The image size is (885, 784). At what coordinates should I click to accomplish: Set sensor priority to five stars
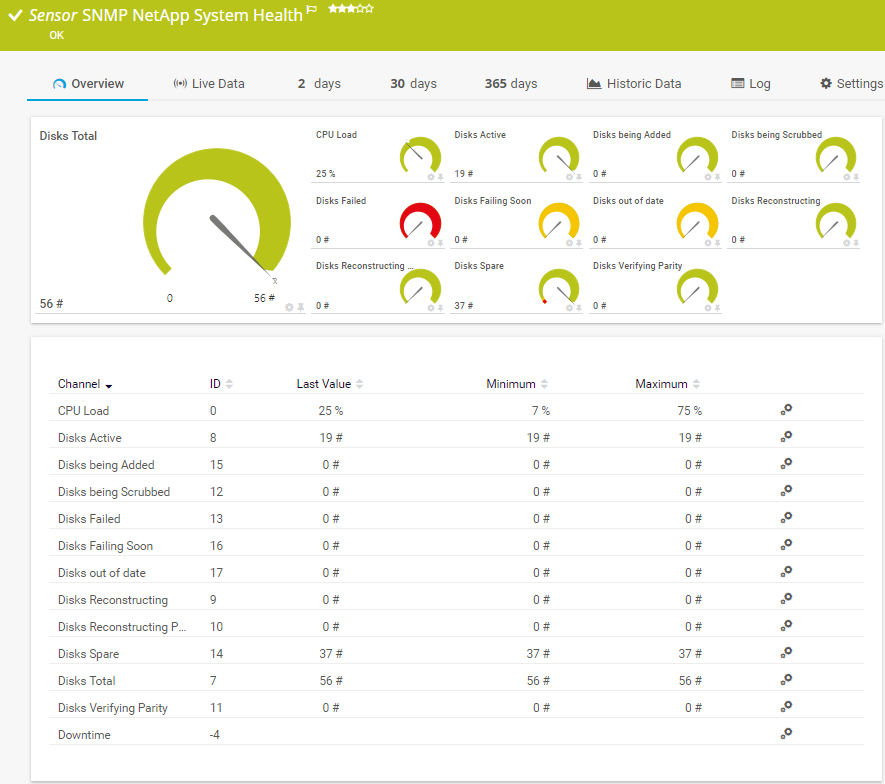click(x=370, y=9)
